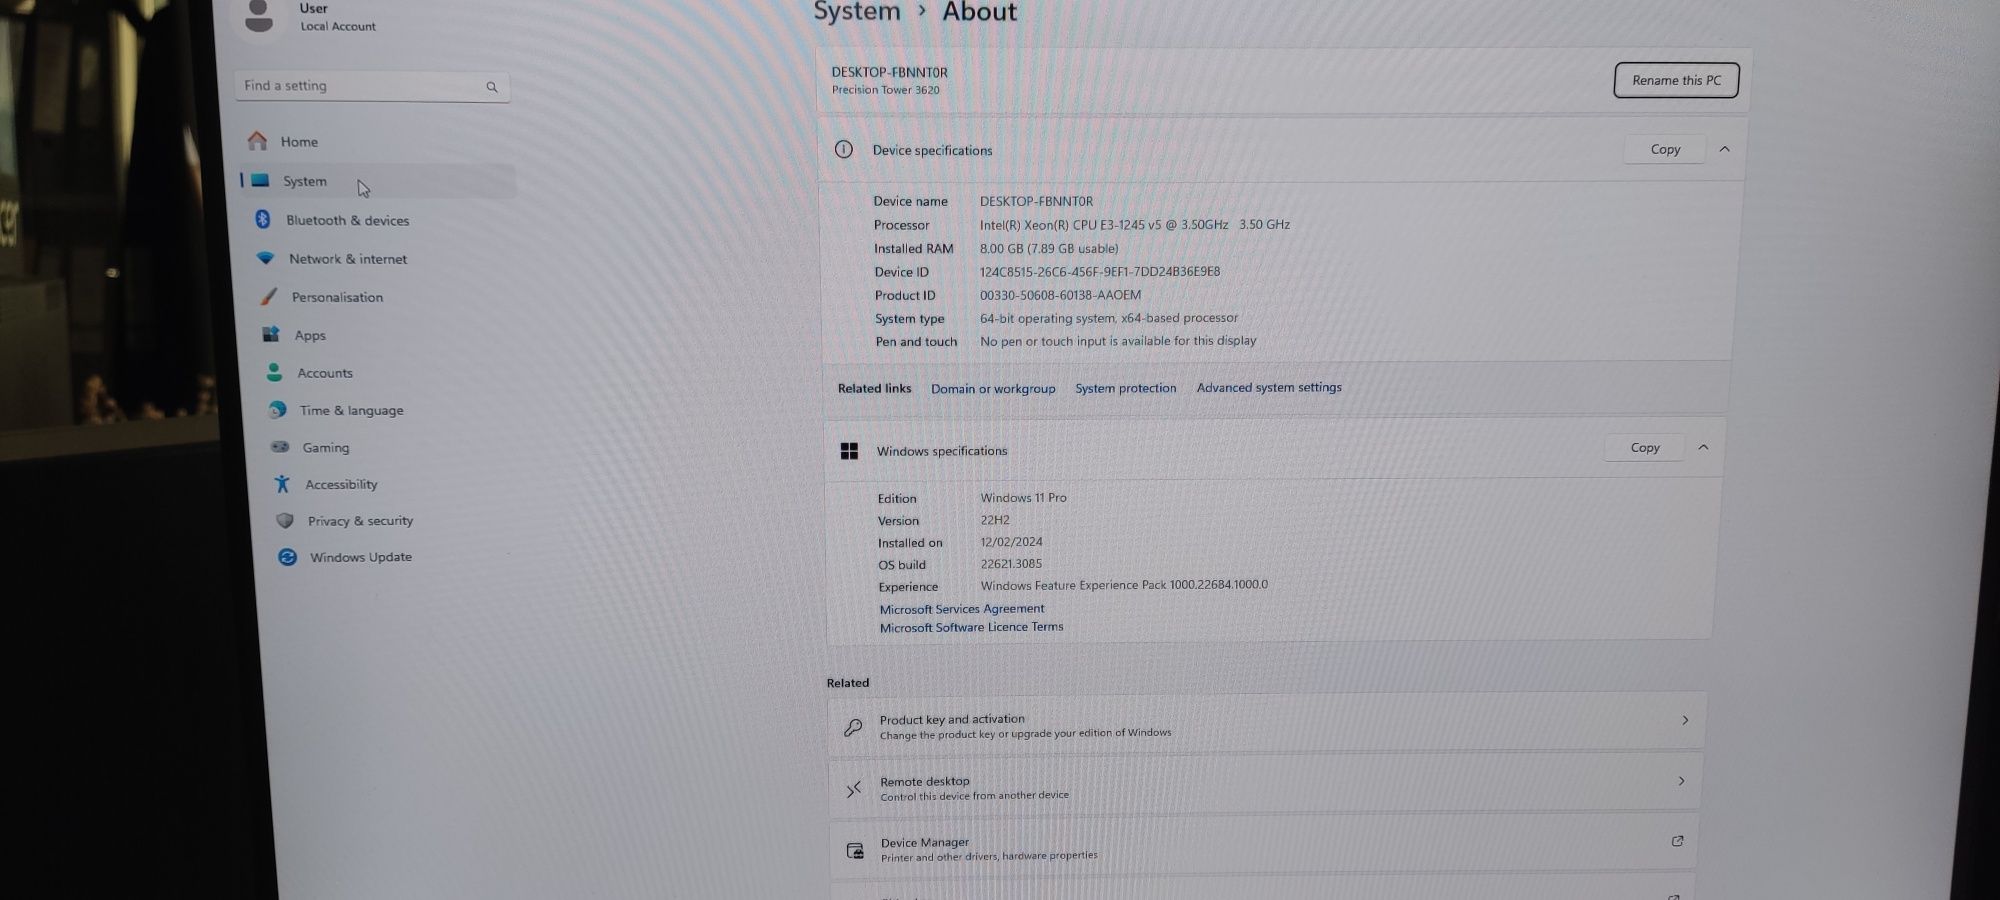This screenshot has height=900, width=2000.
Task: Click the Windows logo icon beside specifications
Action: tap(849, 451)
